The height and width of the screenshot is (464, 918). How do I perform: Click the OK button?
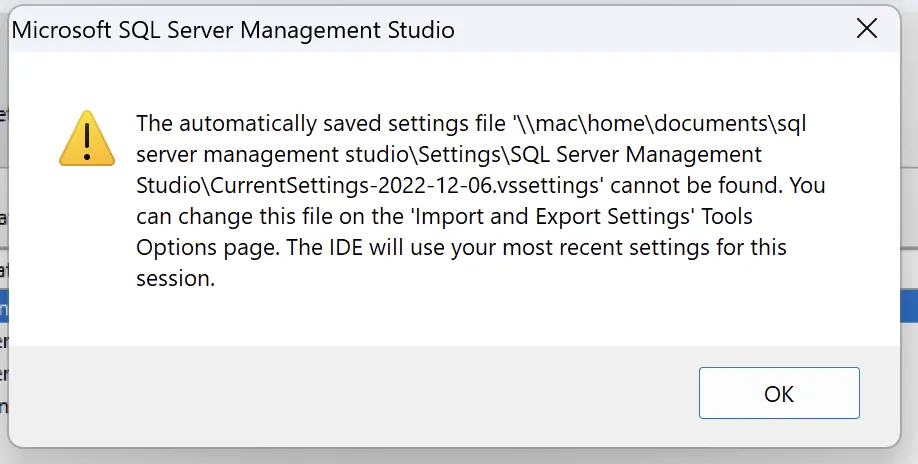(x=779, y=393)
